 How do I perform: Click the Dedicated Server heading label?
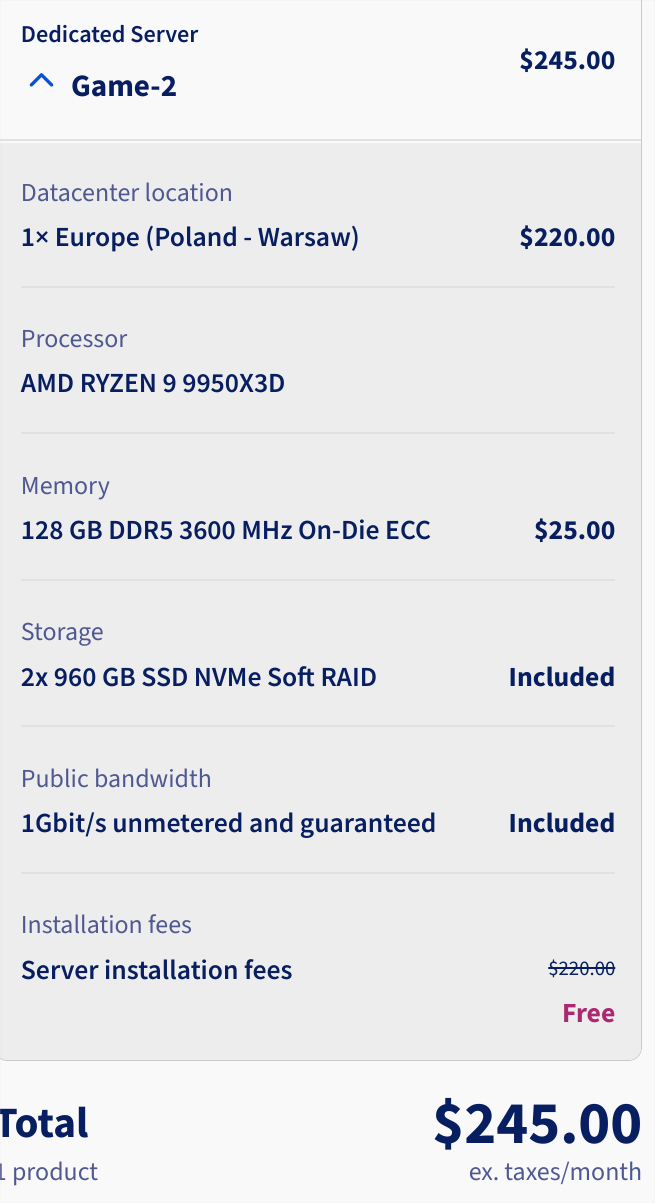(109, 34)
